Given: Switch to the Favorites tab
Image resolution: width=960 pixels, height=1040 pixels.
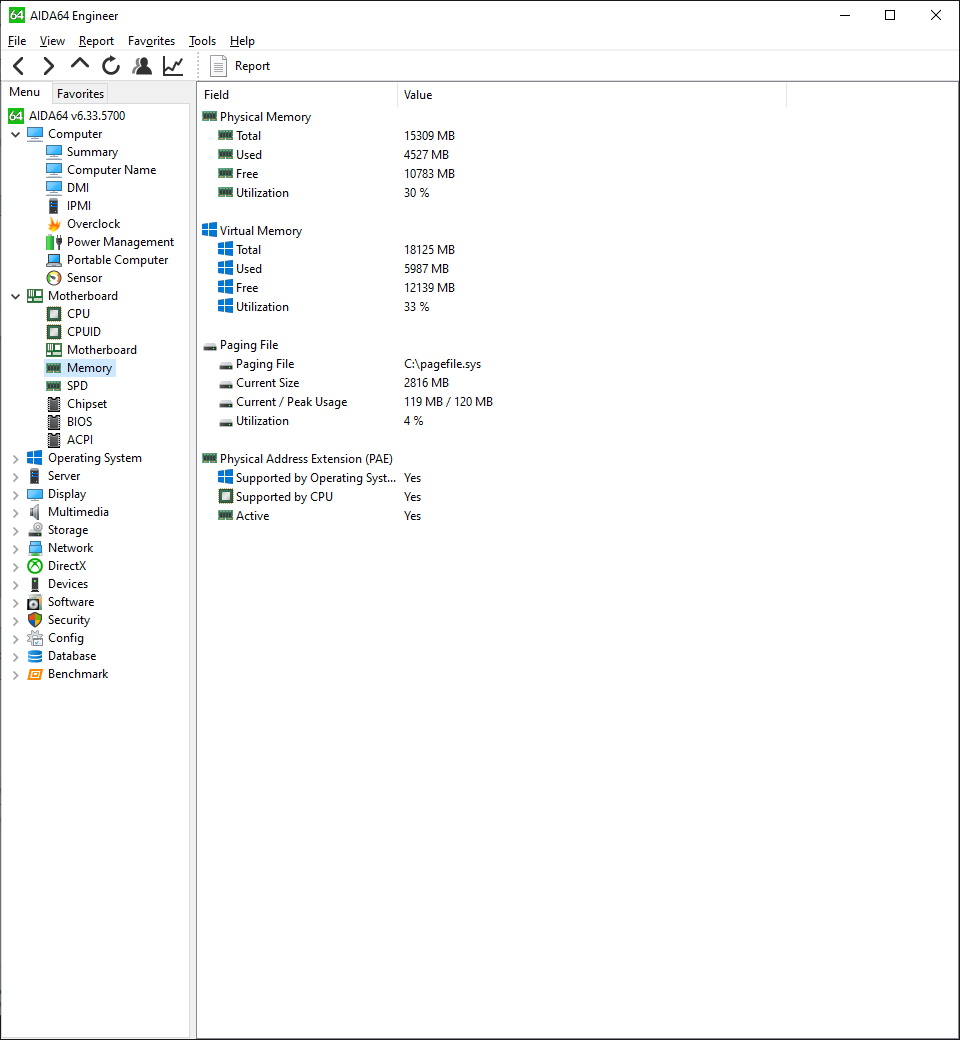Looking at the screenshot, I should pyautogui.click(x=80, y=94).
